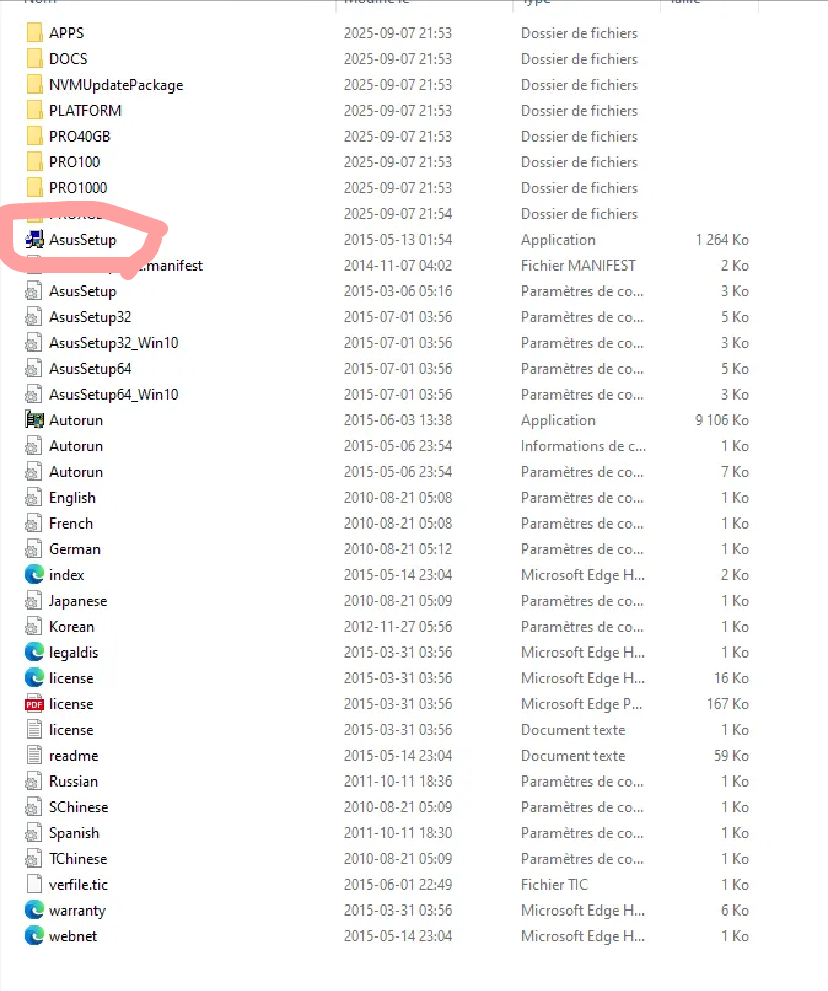Click the webnet Edge file icon
This screenshot has width=828, height=991.
click(35, 936)
